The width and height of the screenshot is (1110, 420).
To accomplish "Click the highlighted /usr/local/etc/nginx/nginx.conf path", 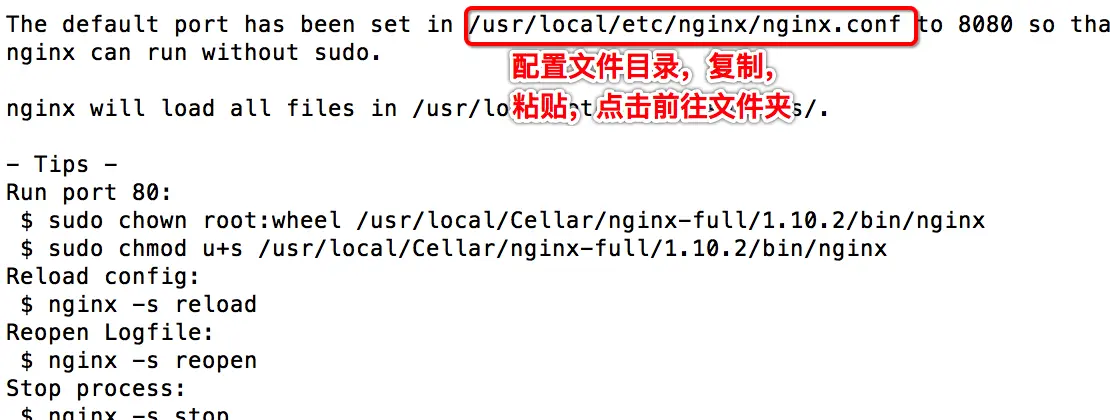I will 685,25.
